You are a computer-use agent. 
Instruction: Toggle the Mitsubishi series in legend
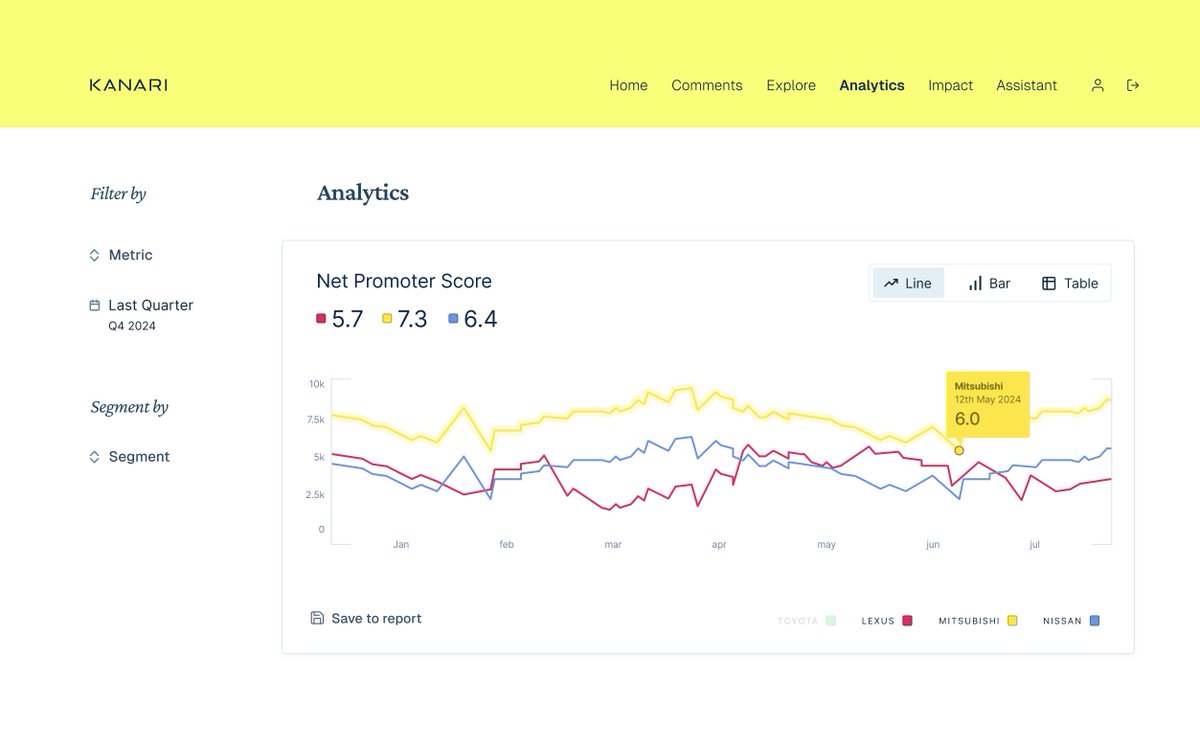(x=978, y=621)
